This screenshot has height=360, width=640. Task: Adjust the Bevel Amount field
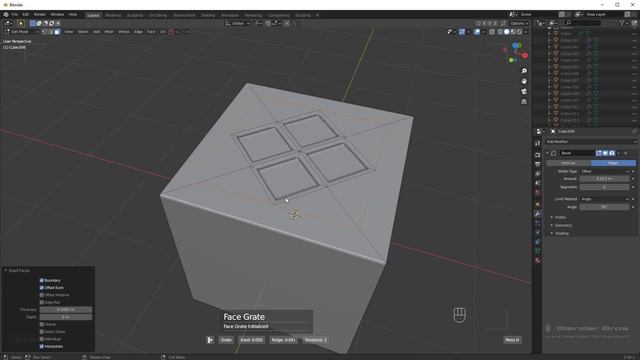pyautogui.click(x=604, y=179)
